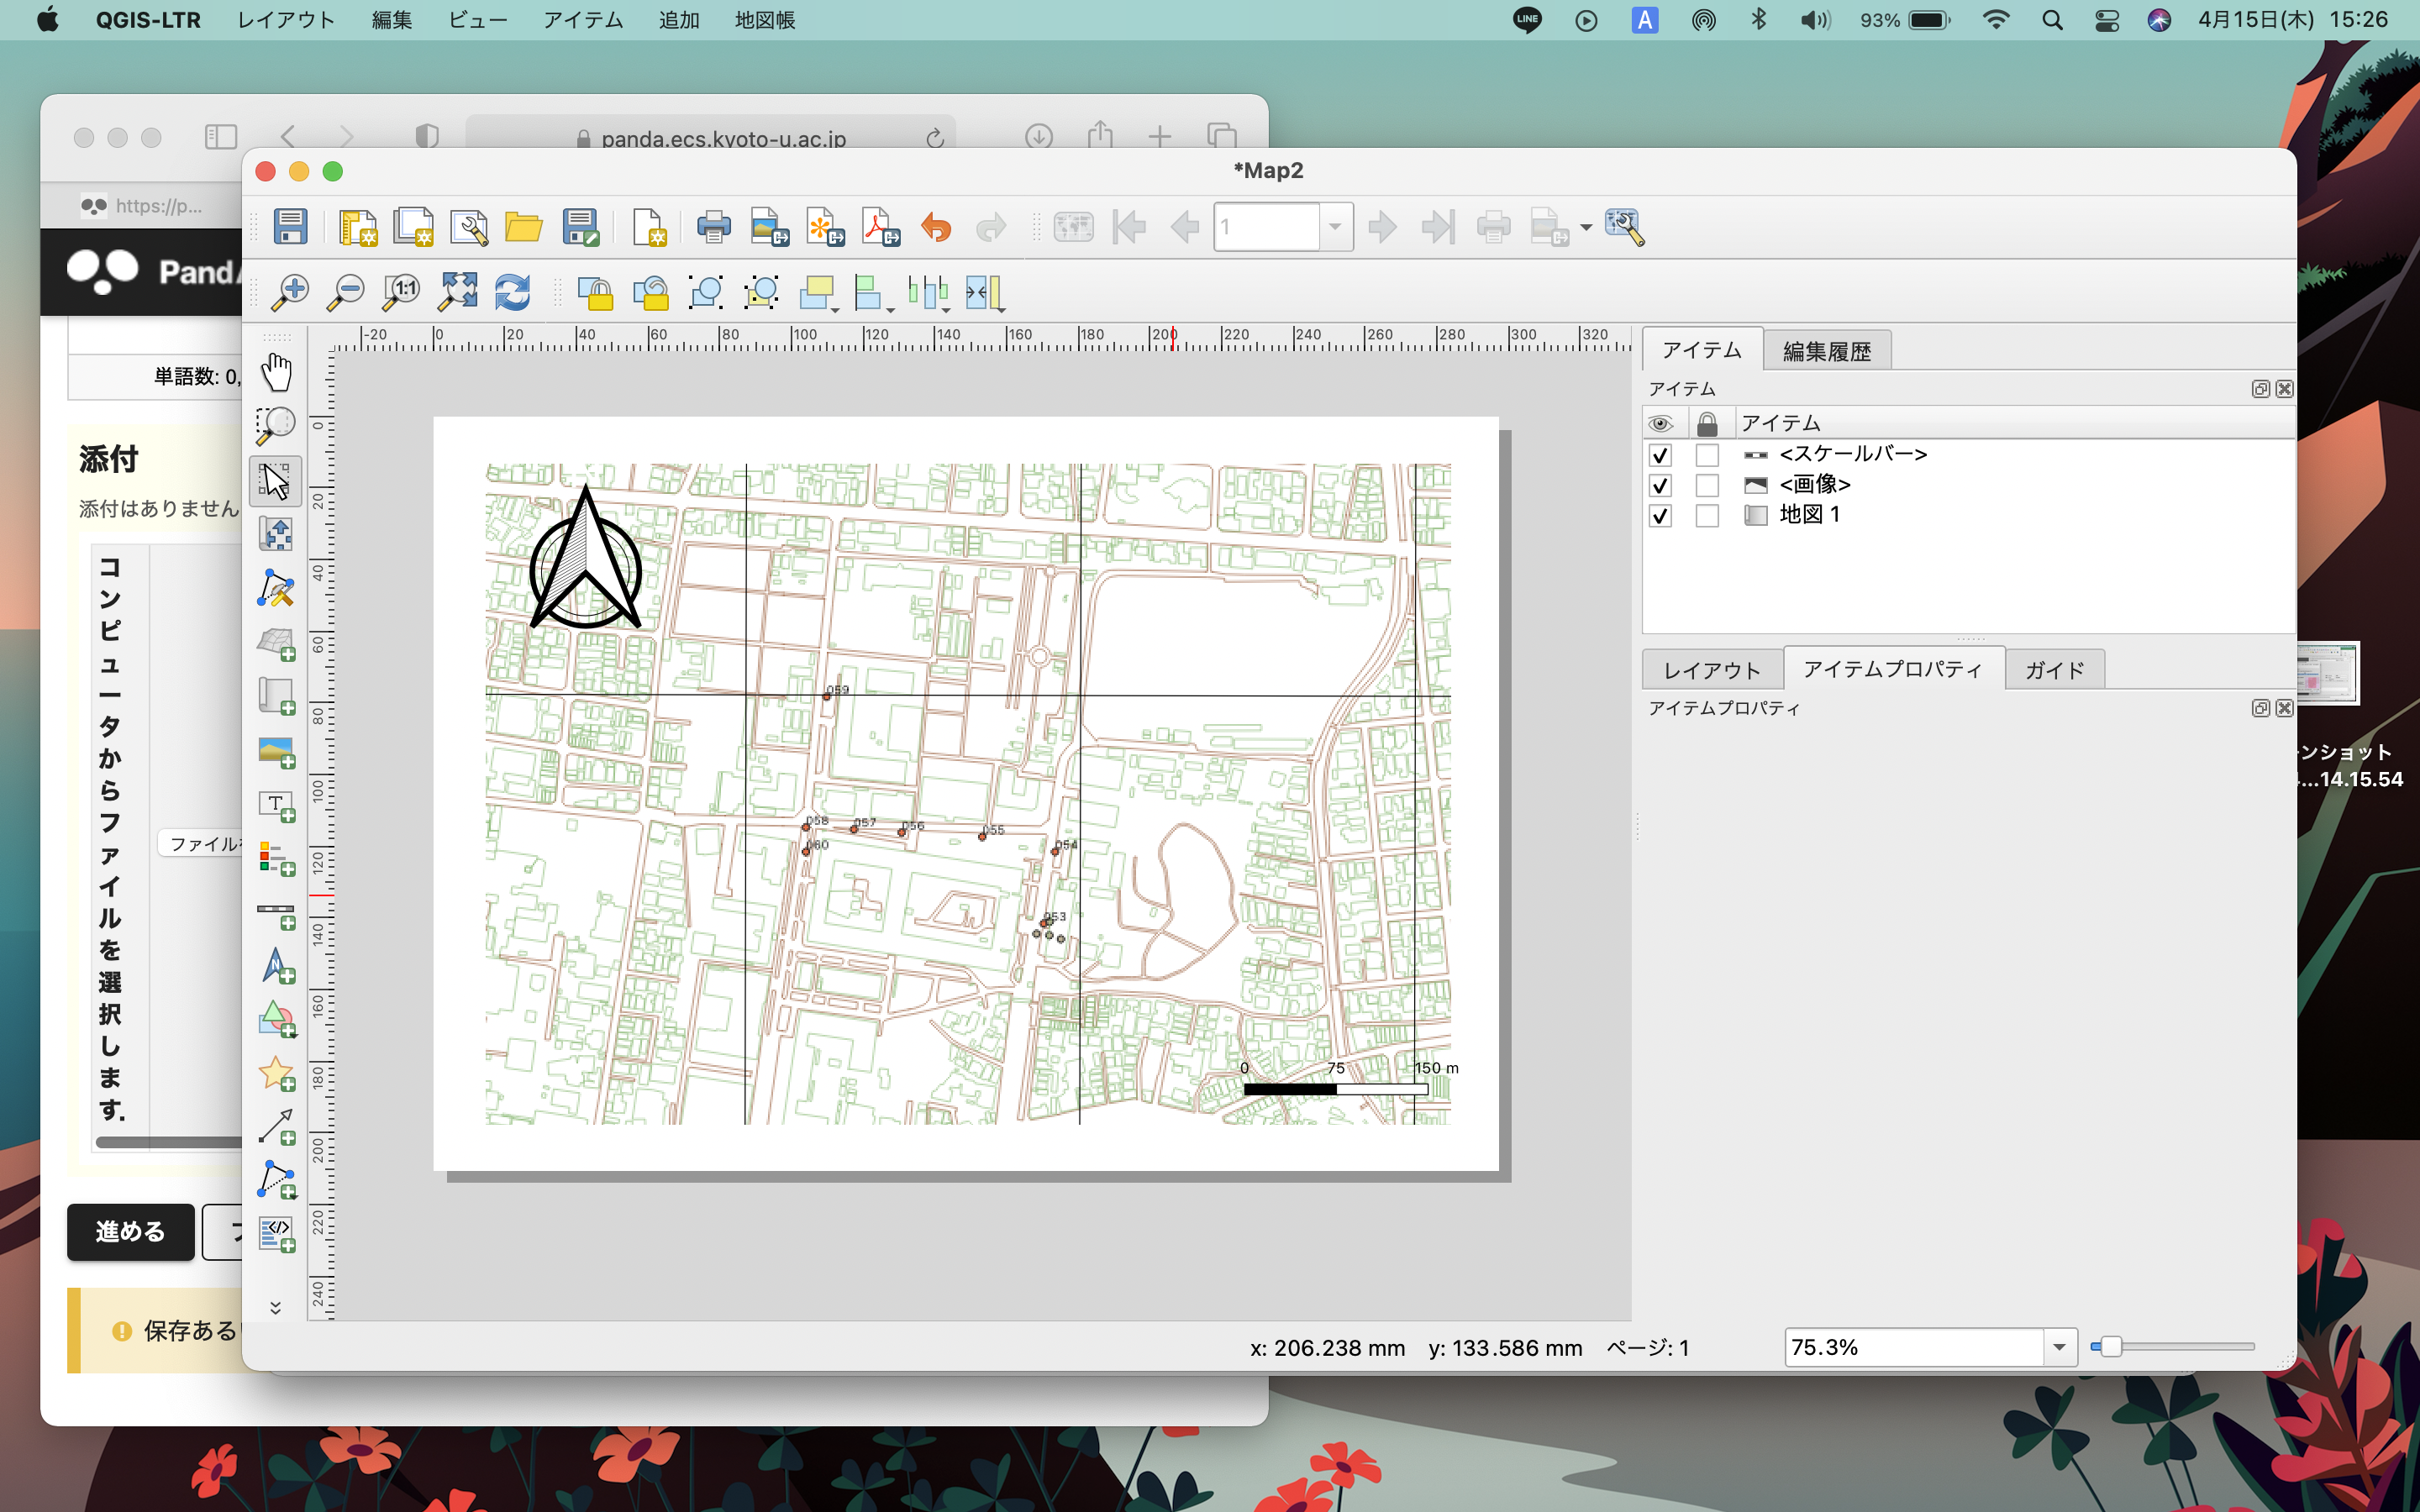Click the Zoom Full icon
This screenshot has width=2420, height=1512.
[458, 292]
